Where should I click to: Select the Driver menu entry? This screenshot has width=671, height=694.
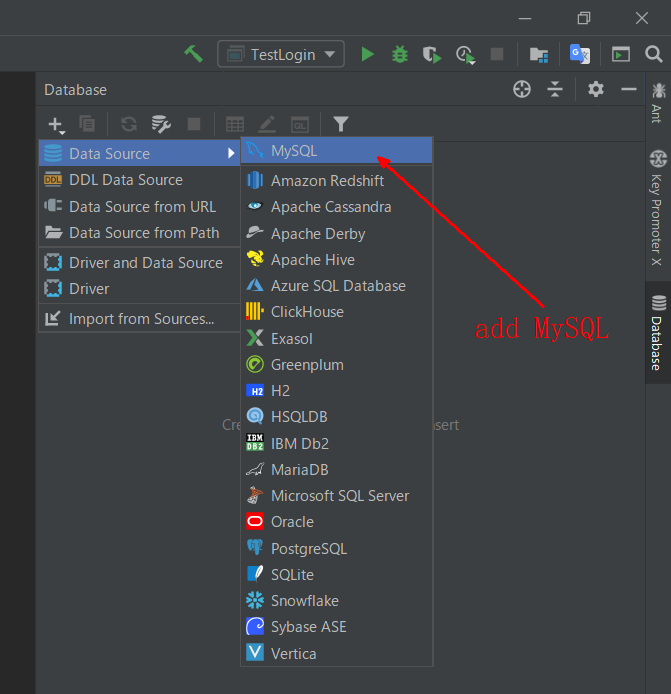point(139,289)
